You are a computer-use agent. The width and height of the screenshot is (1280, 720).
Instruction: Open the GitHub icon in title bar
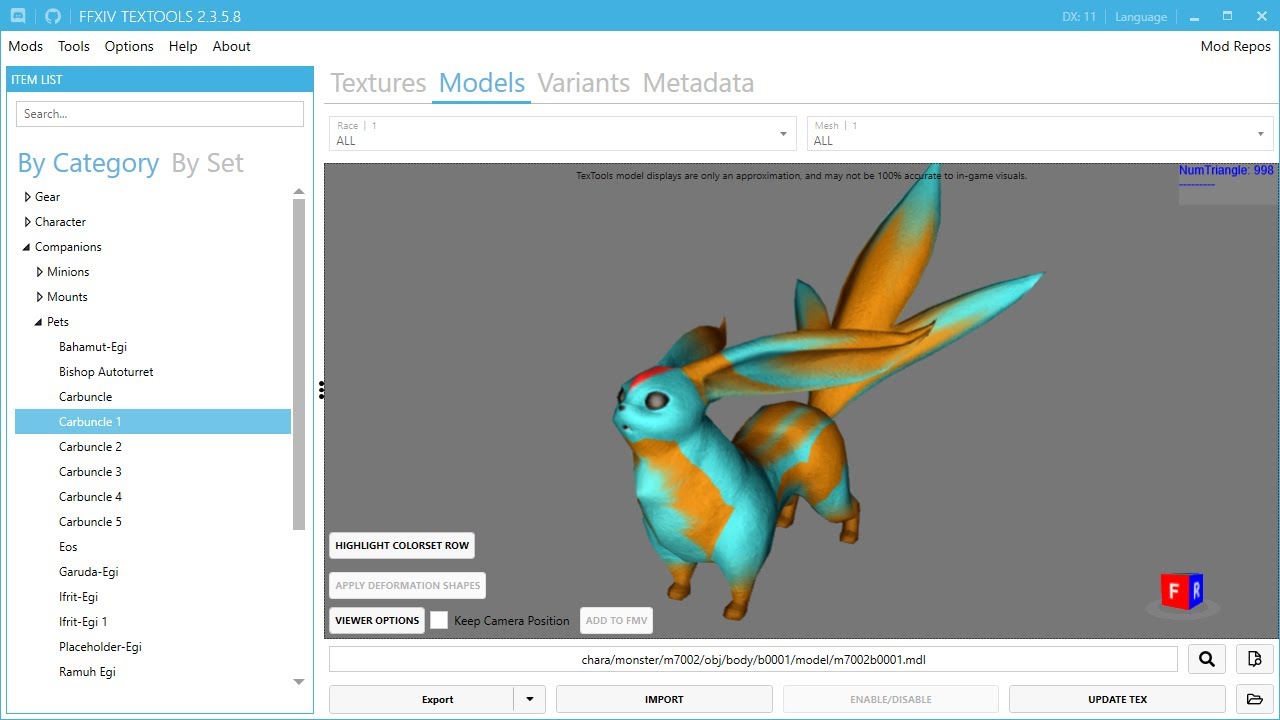click(x=53, y=17)
